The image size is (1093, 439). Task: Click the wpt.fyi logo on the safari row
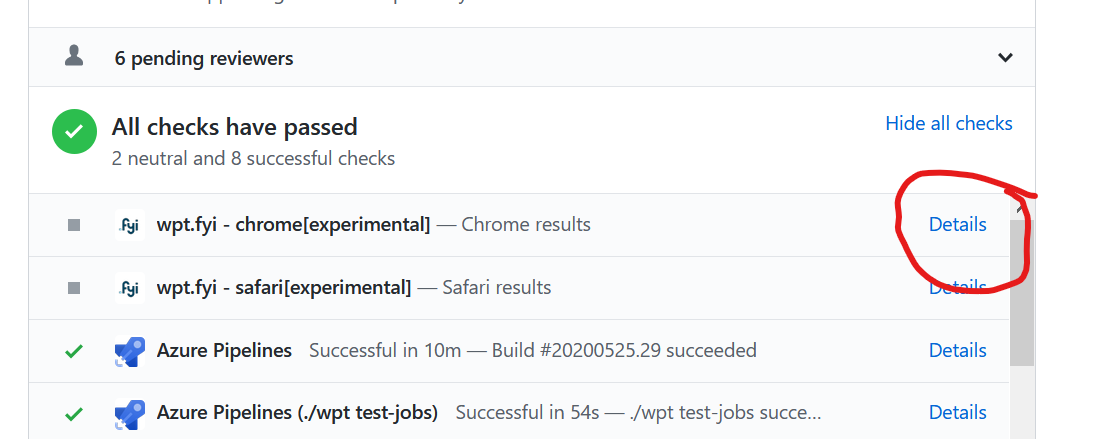point(130,288)
